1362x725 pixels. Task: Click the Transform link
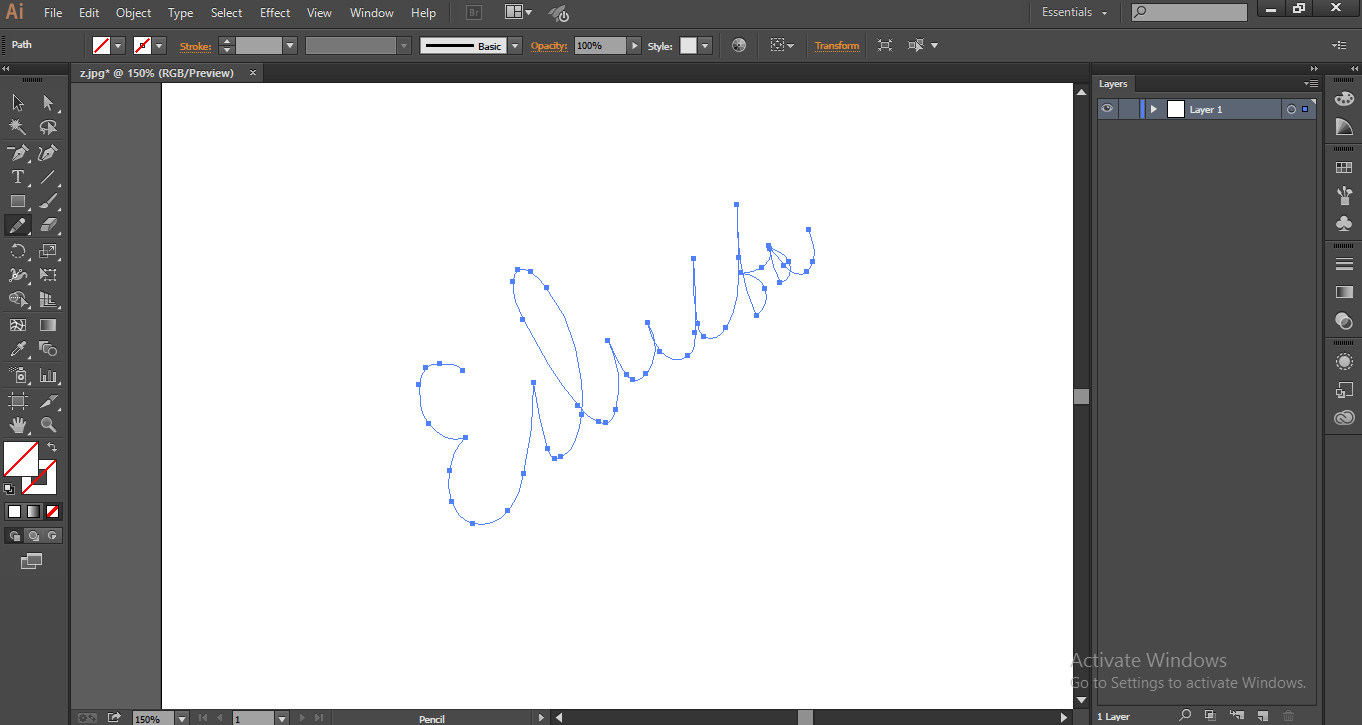(837, 46)
